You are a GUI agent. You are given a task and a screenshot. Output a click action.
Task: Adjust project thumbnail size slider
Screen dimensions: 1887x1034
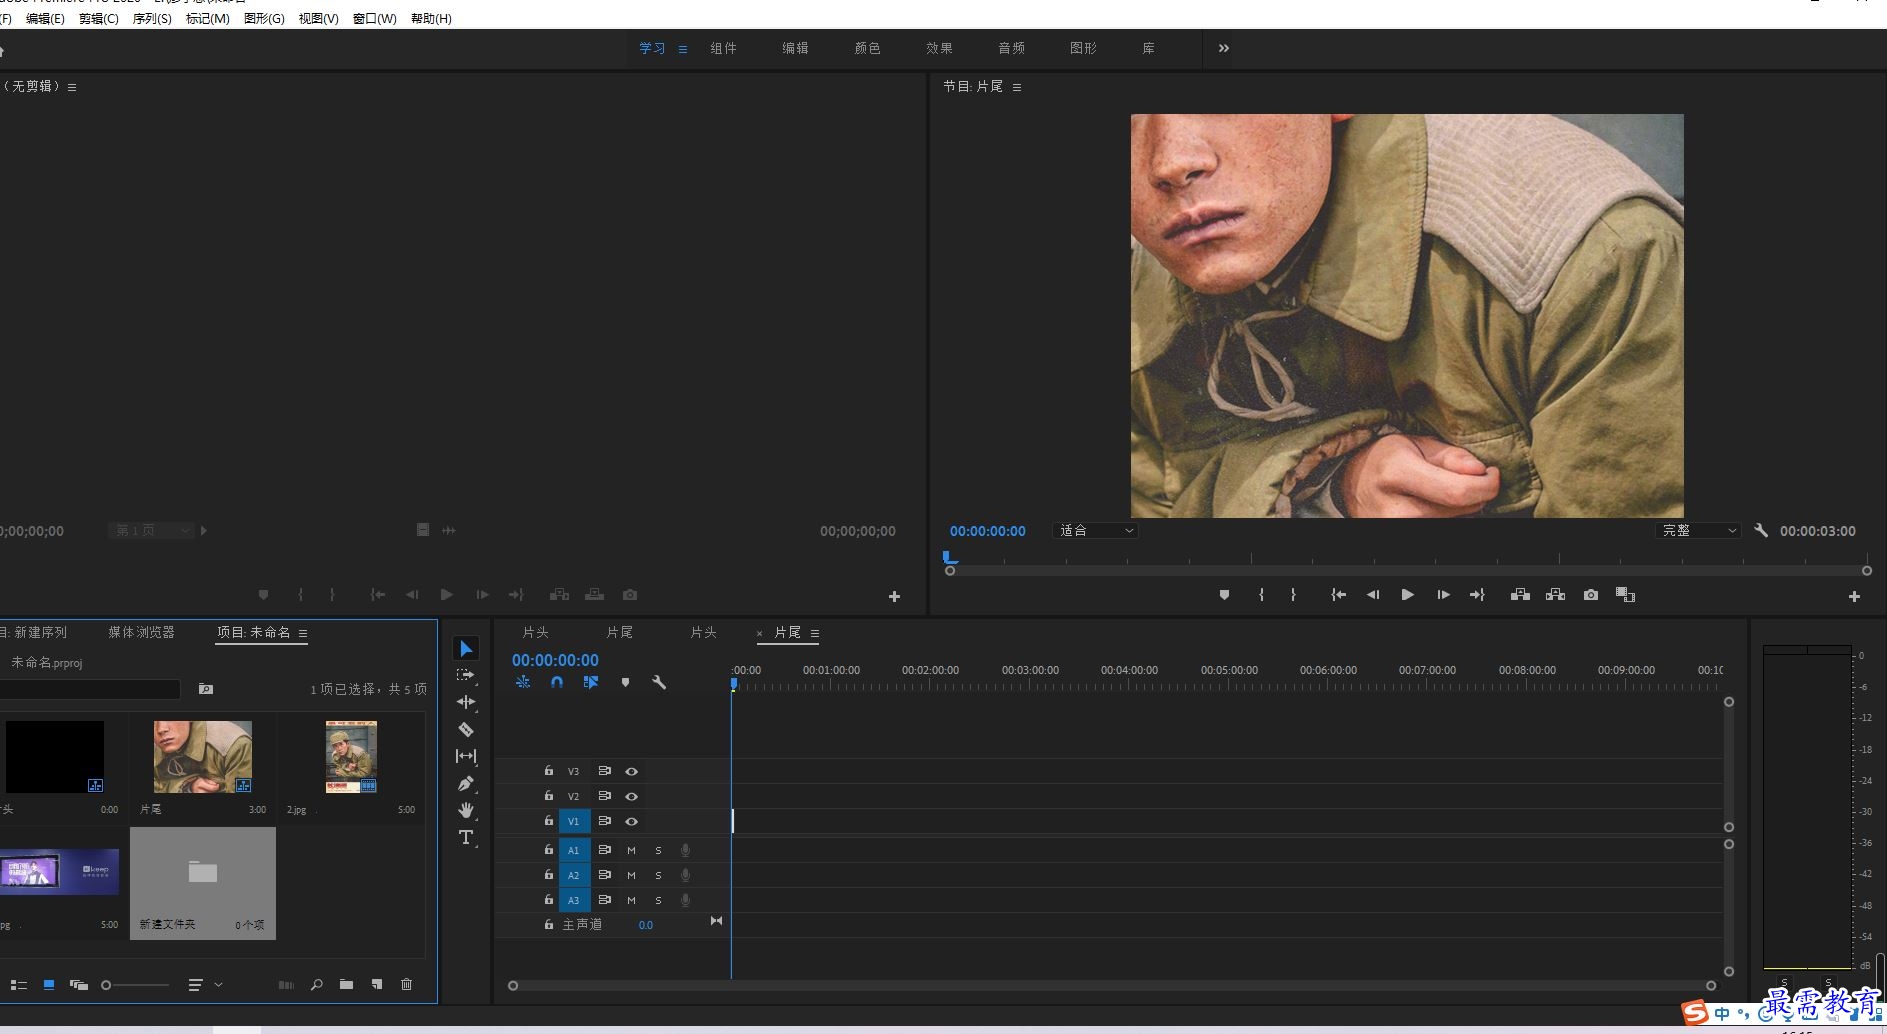(x=136, y=985)
